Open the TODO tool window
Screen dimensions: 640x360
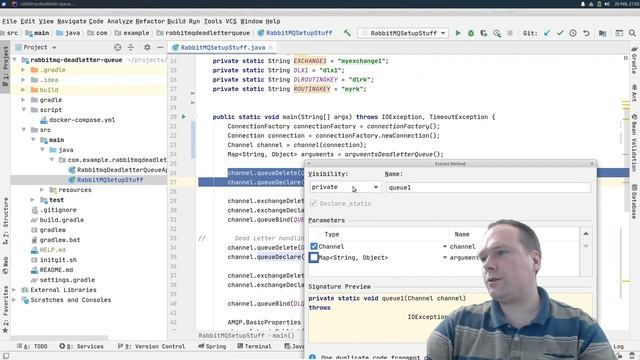[x=32, y=346]
